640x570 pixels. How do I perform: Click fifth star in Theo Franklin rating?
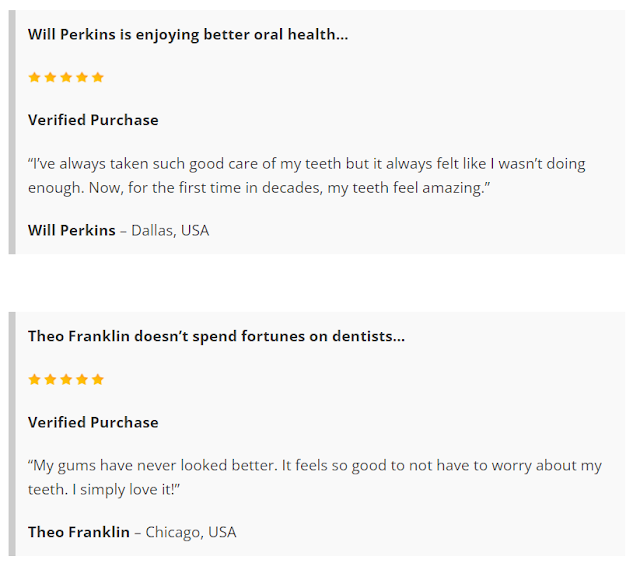(98, 379)
